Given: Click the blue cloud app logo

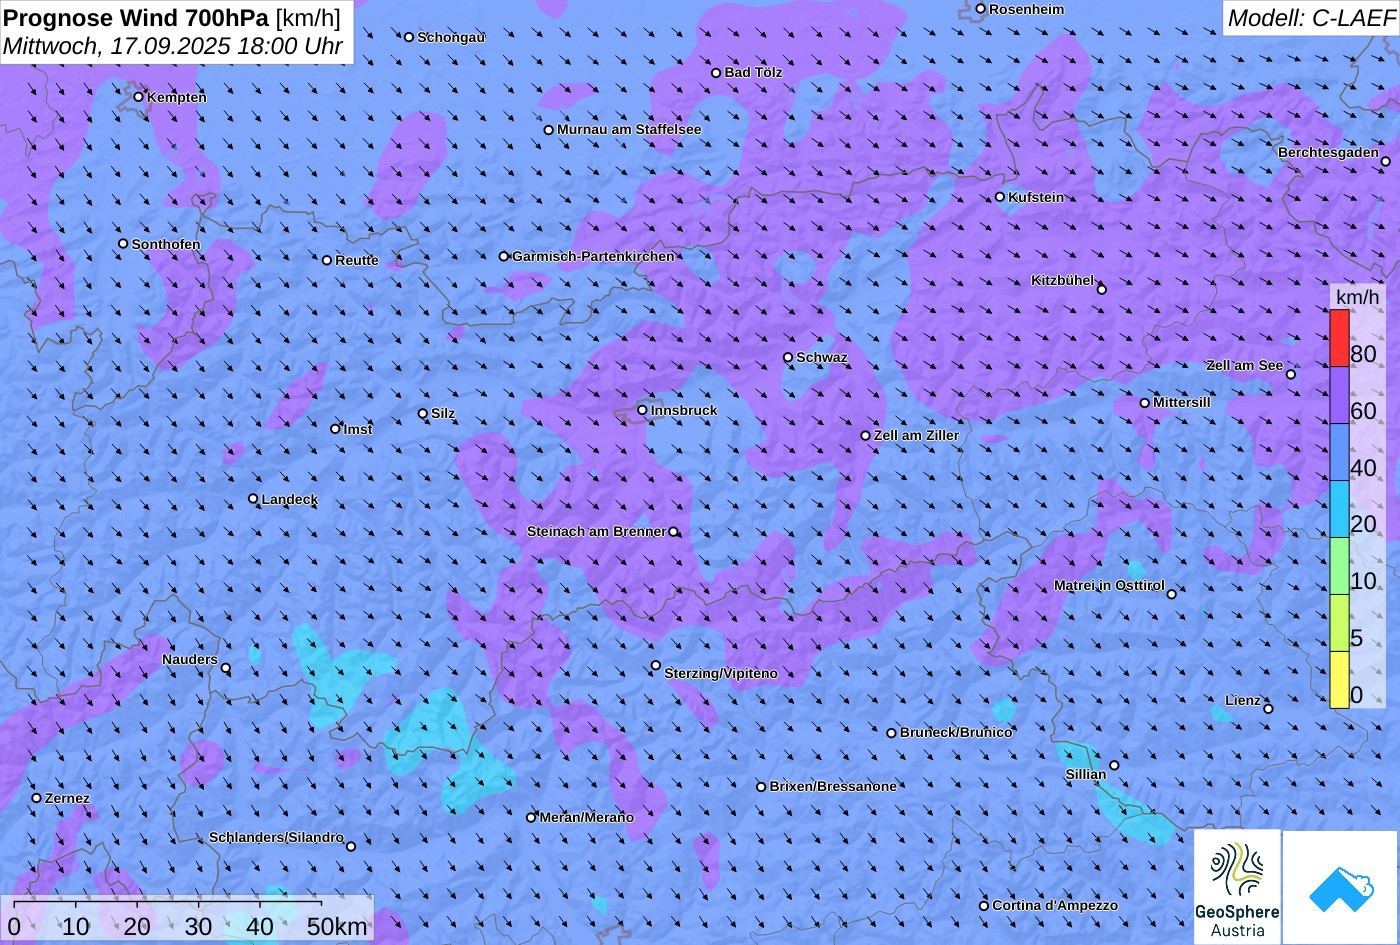Looking at the screenshot, I should click(1341, 888).
